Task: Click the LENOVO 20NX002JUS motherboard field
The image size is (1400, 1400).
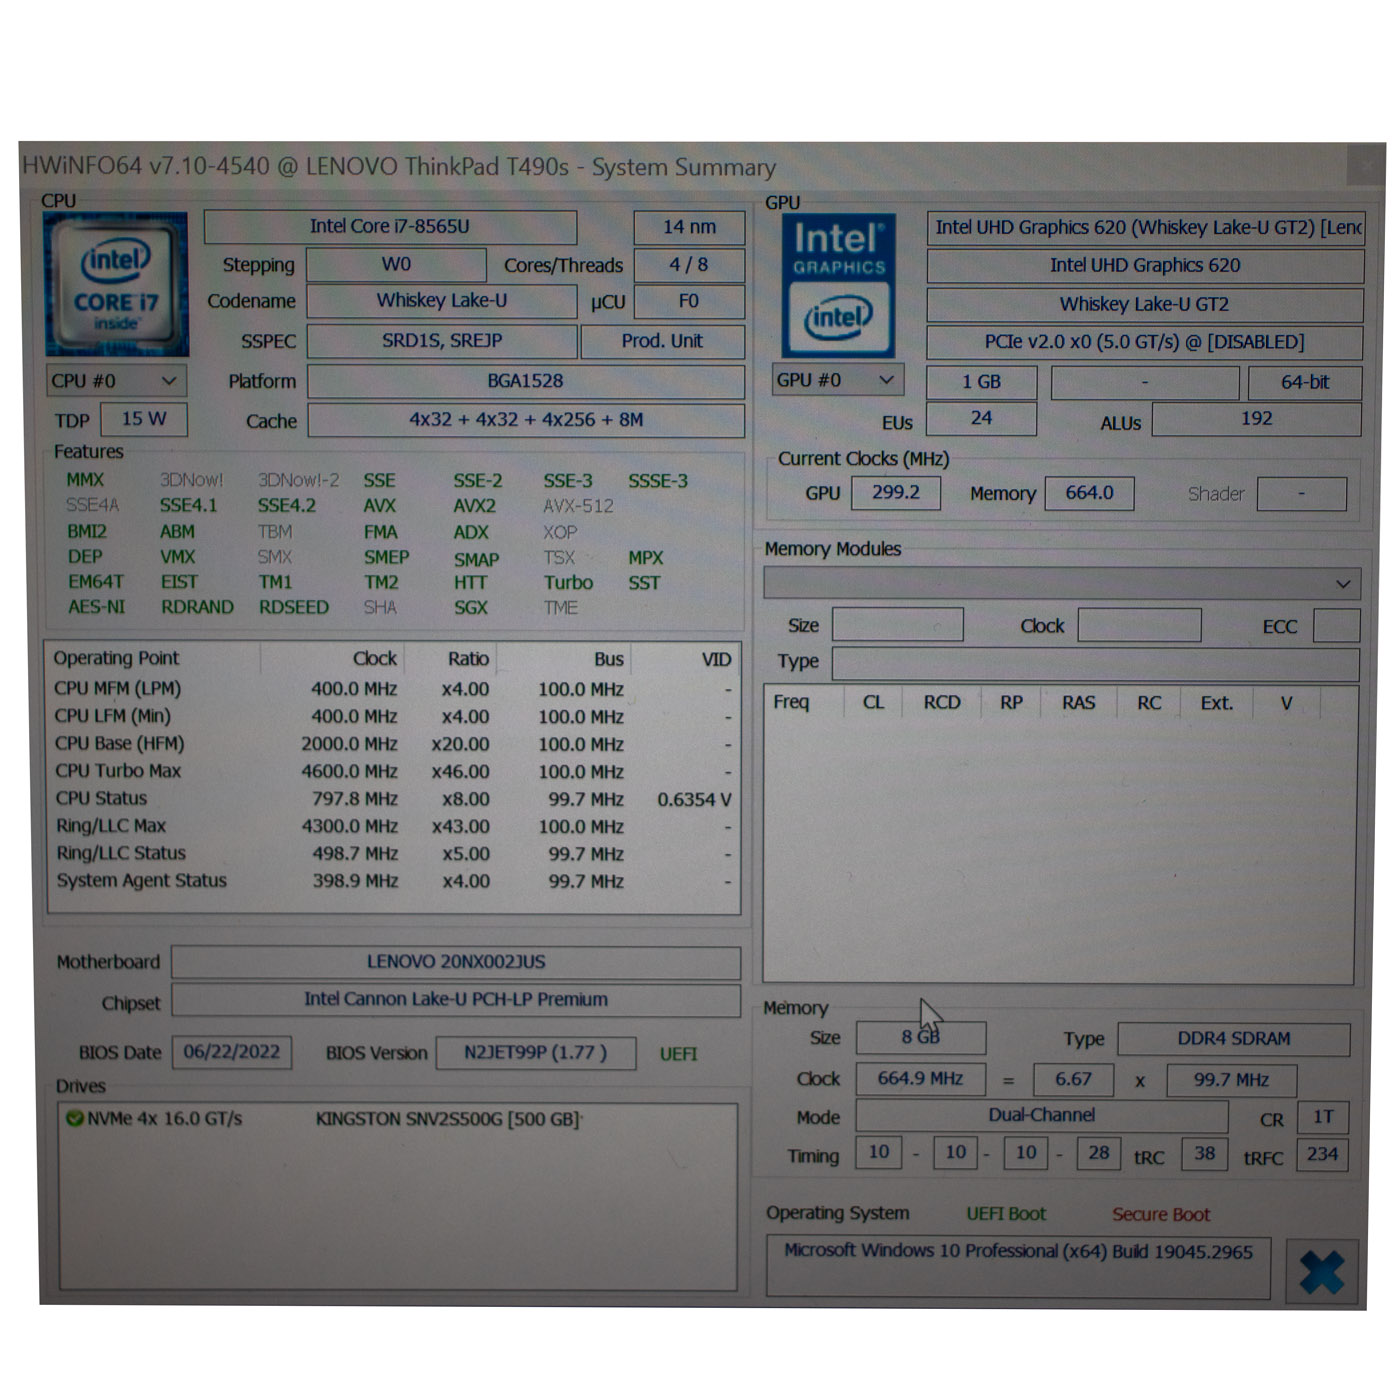Action: click(x=456, y=962)
